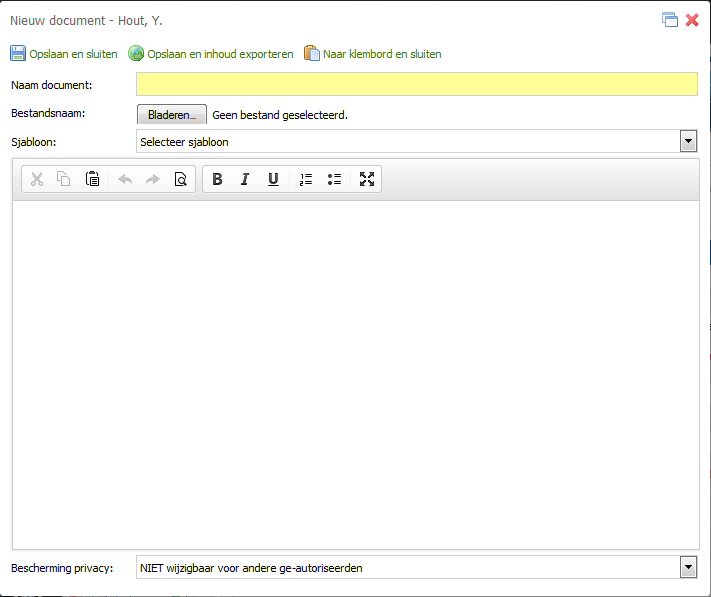Screen dimensions: 711x597
Task: Click the Copy icon in editor toolbar
Action: coord(64,179)
